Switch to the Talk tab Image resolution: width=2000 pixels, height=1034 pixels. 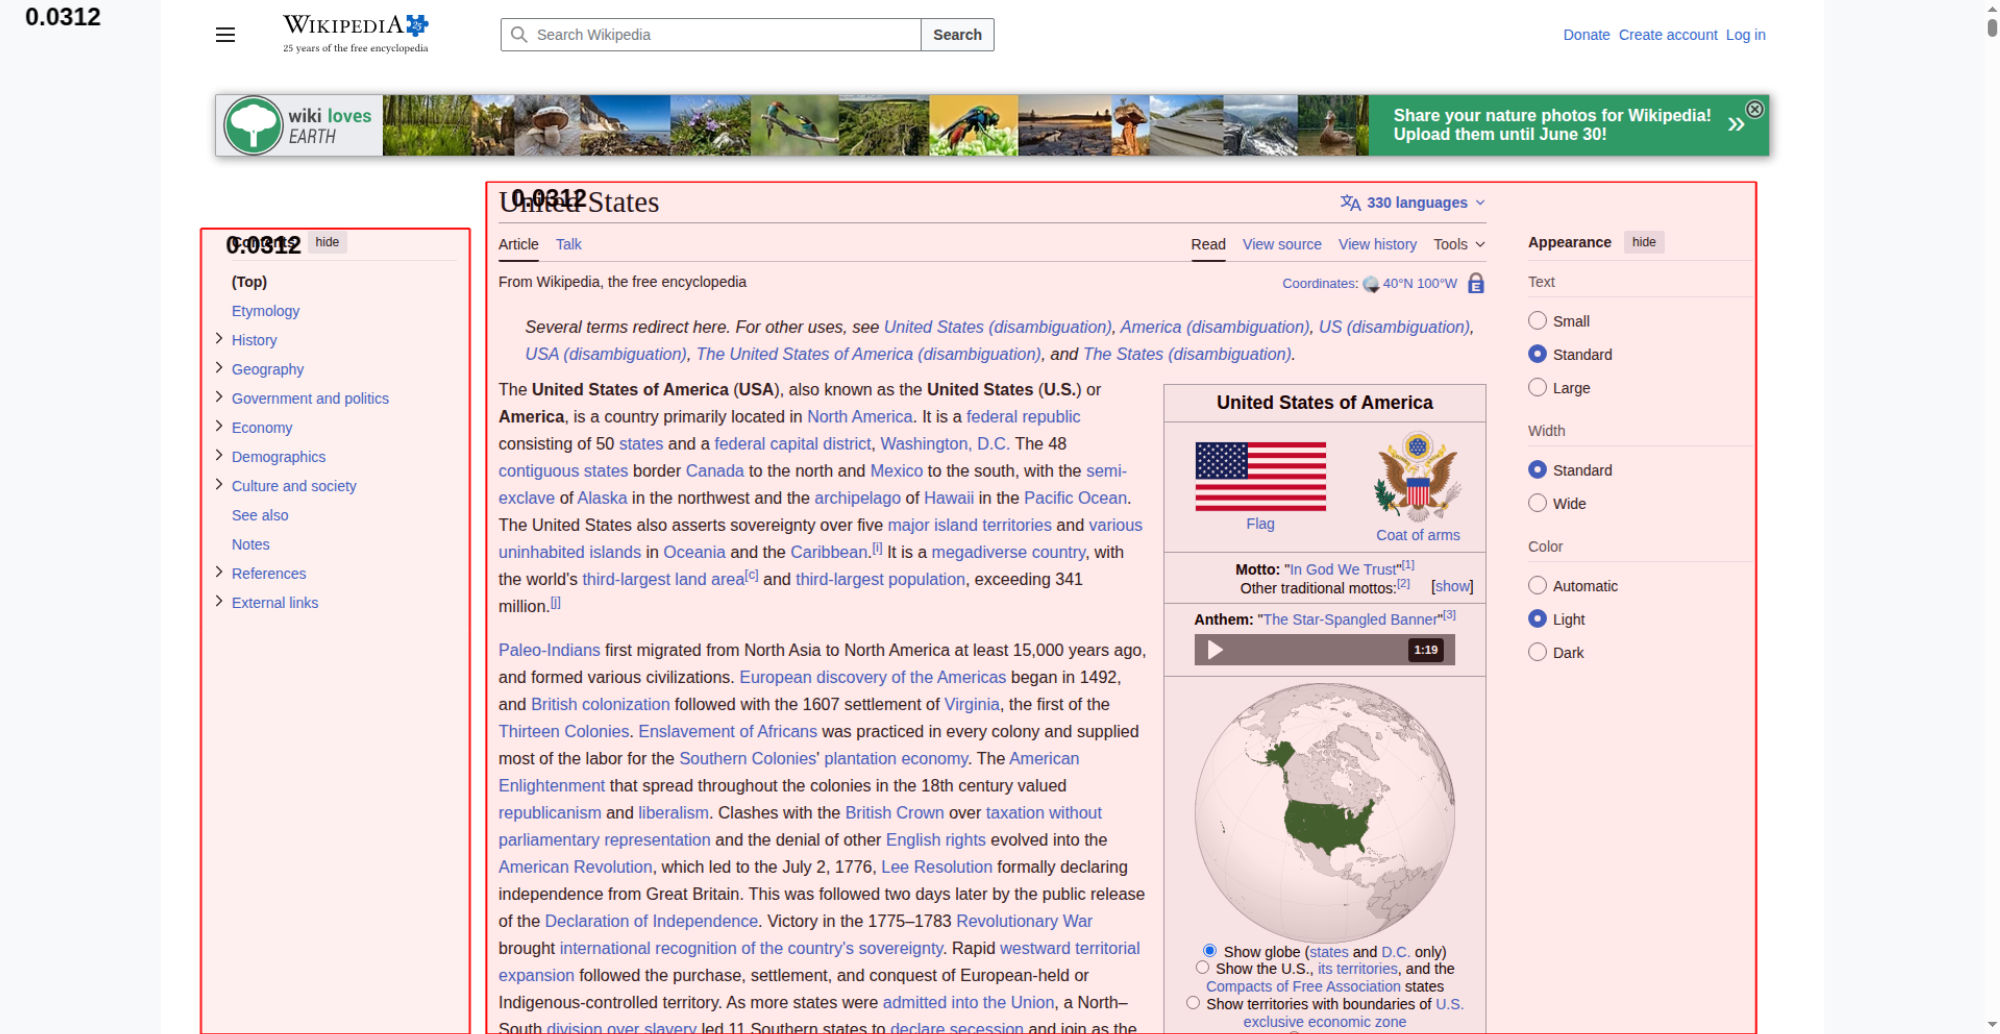pos(568,244)
